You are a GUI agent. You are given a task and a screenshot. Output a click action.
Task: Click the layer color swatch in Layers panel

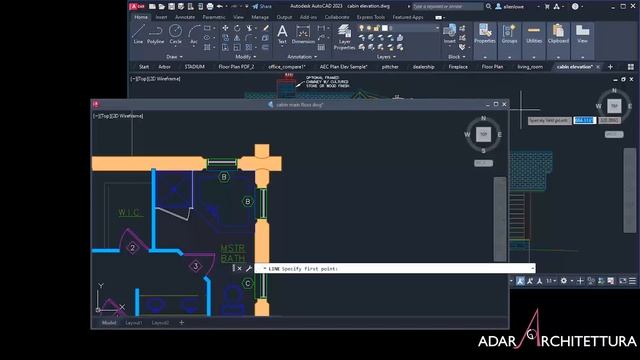(x=384, y=28)
